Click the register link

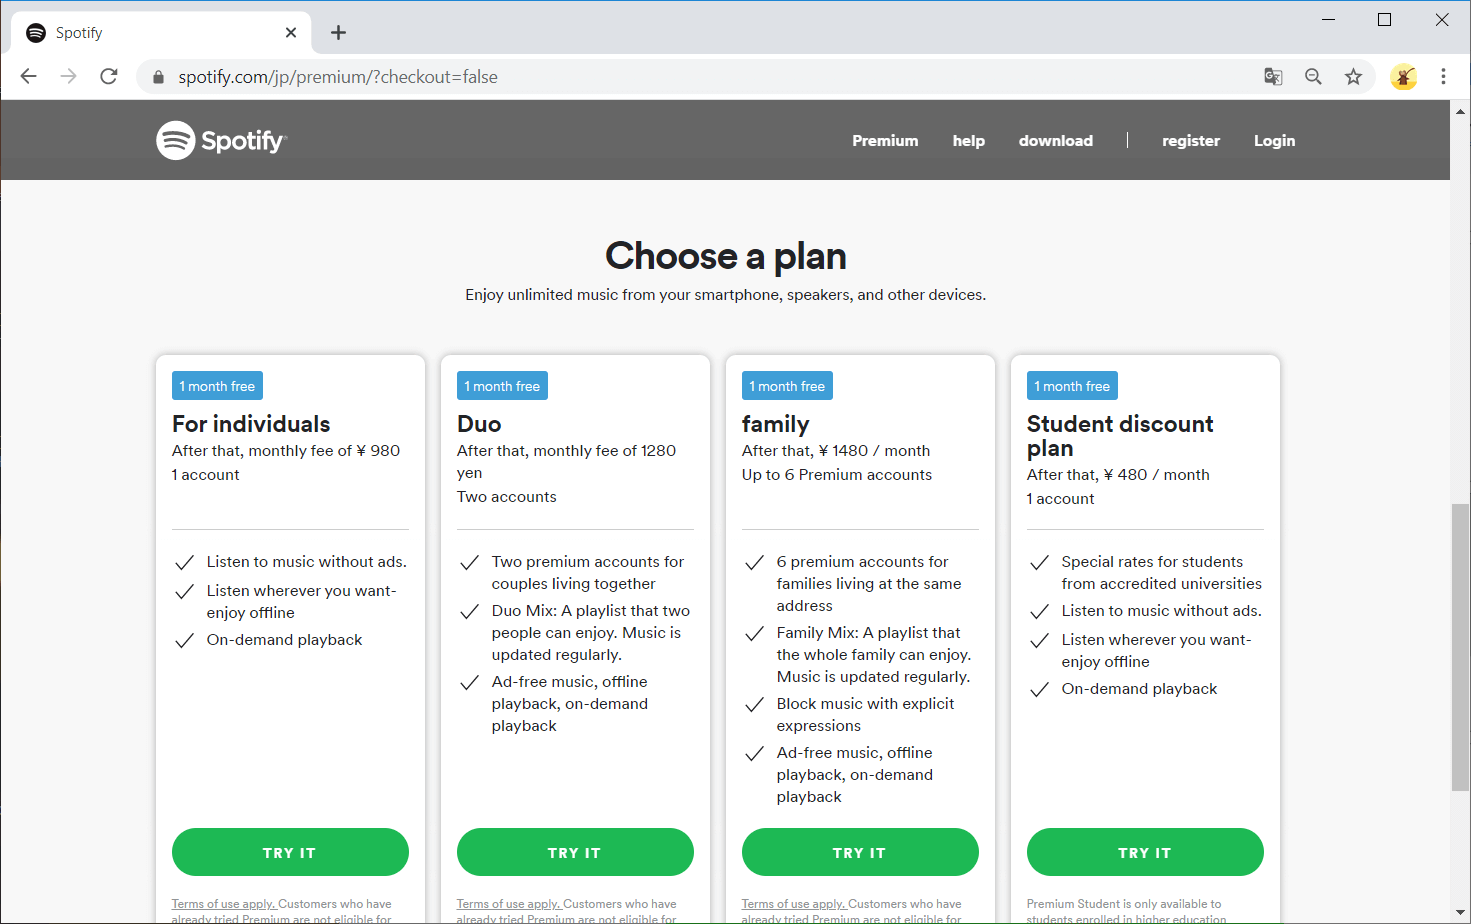click(x=1190, y=141)
